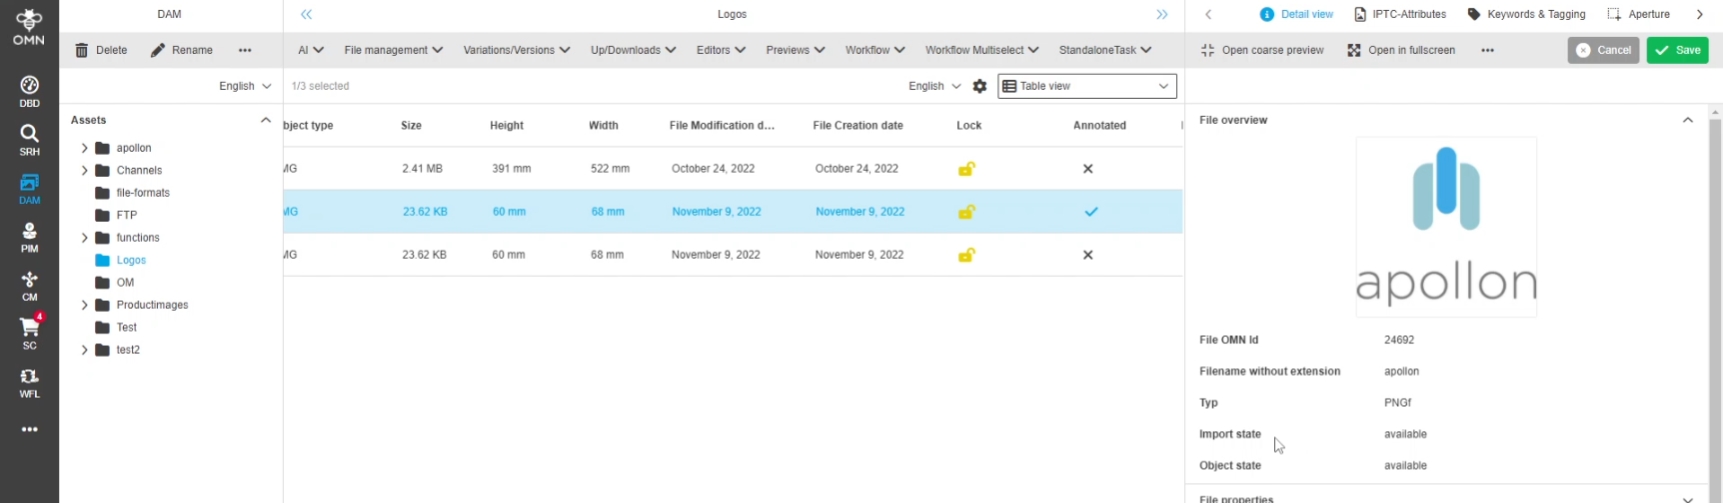Viewport: 1723px width, 503px height.
Task: Toggle lock on the selected highlighted row
Action: tap(966, 212)
